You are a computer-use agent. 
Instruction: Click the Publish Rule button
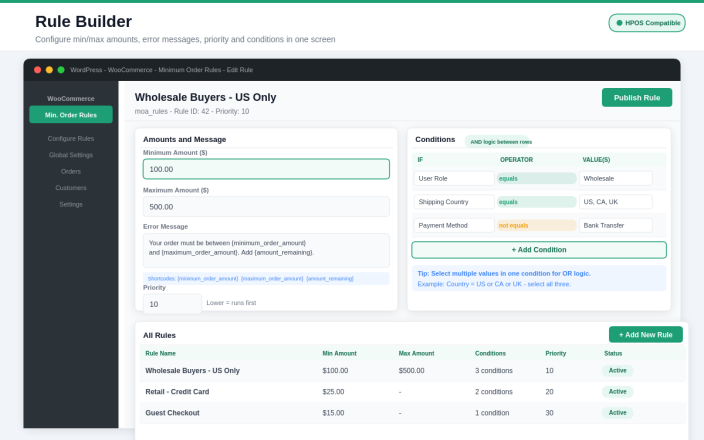[637, 97]
